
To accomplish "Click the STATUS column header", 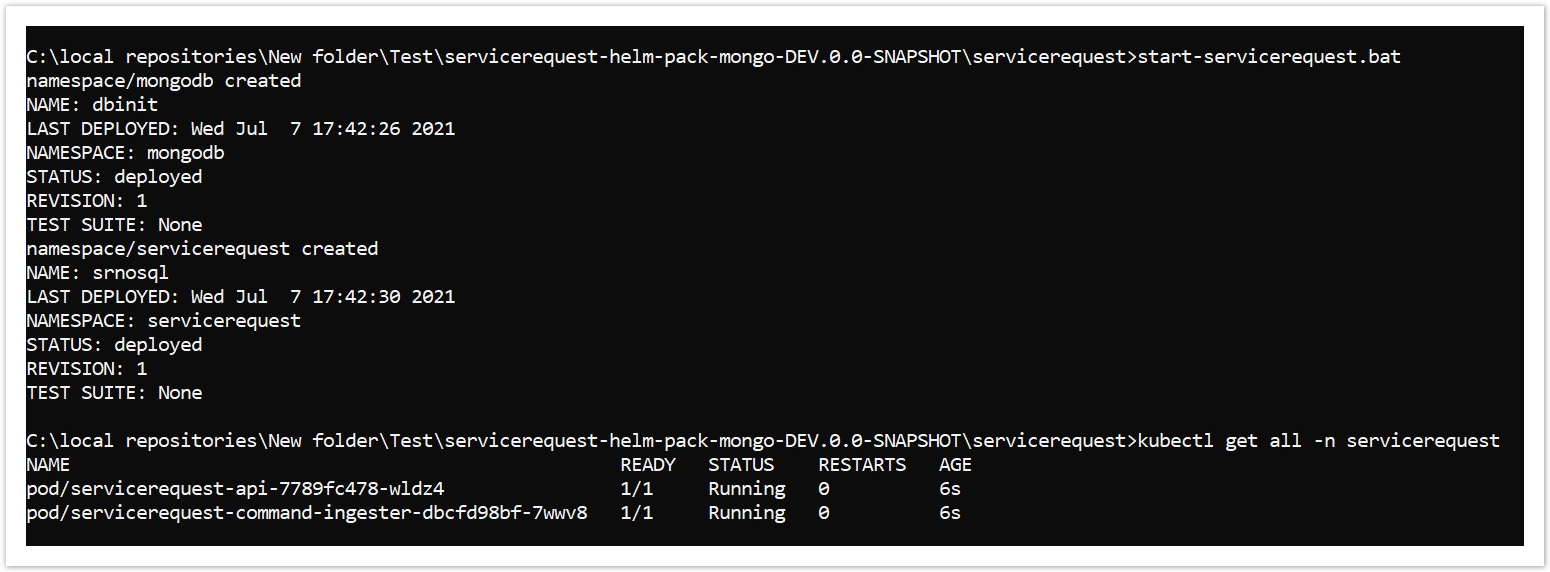I will (741, 465).
